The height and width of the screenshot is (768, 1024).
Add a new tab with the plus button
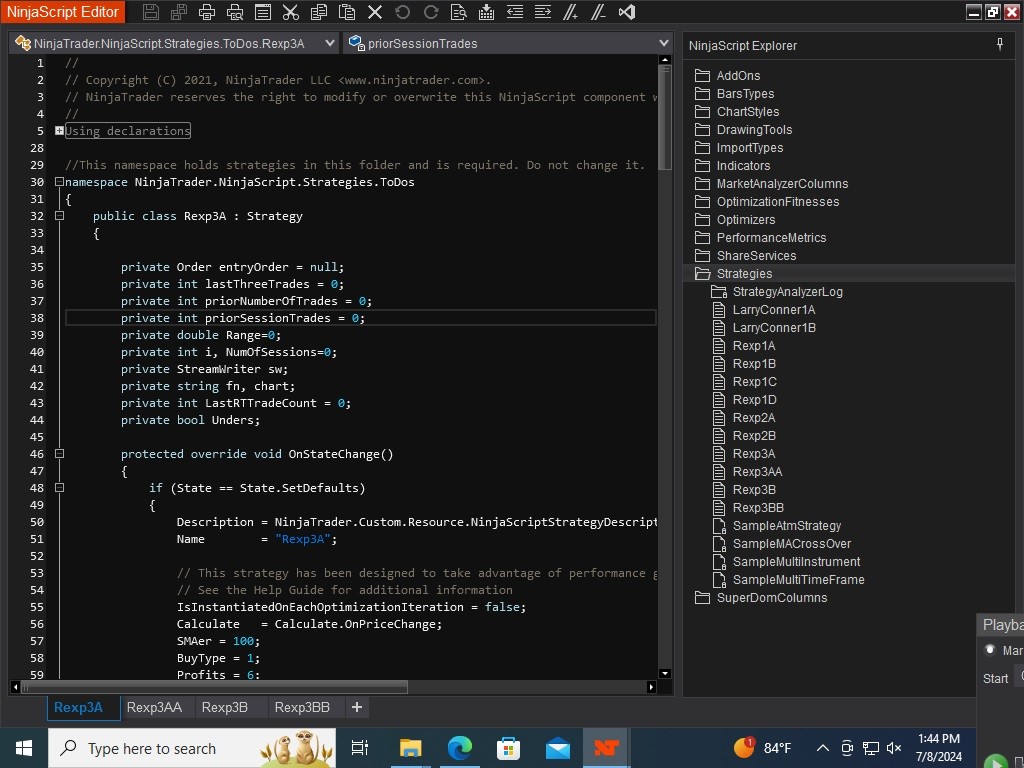click(x=356, y=707)
